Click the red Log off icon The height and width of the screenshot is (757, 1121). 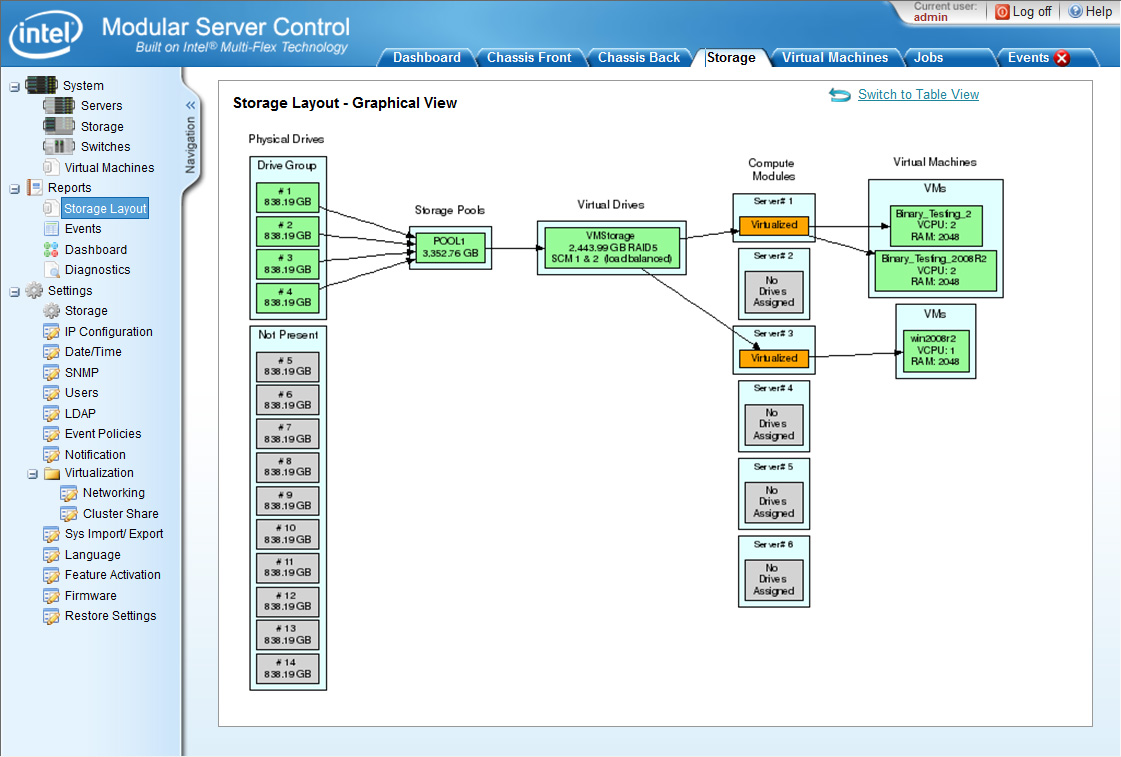1002,11
